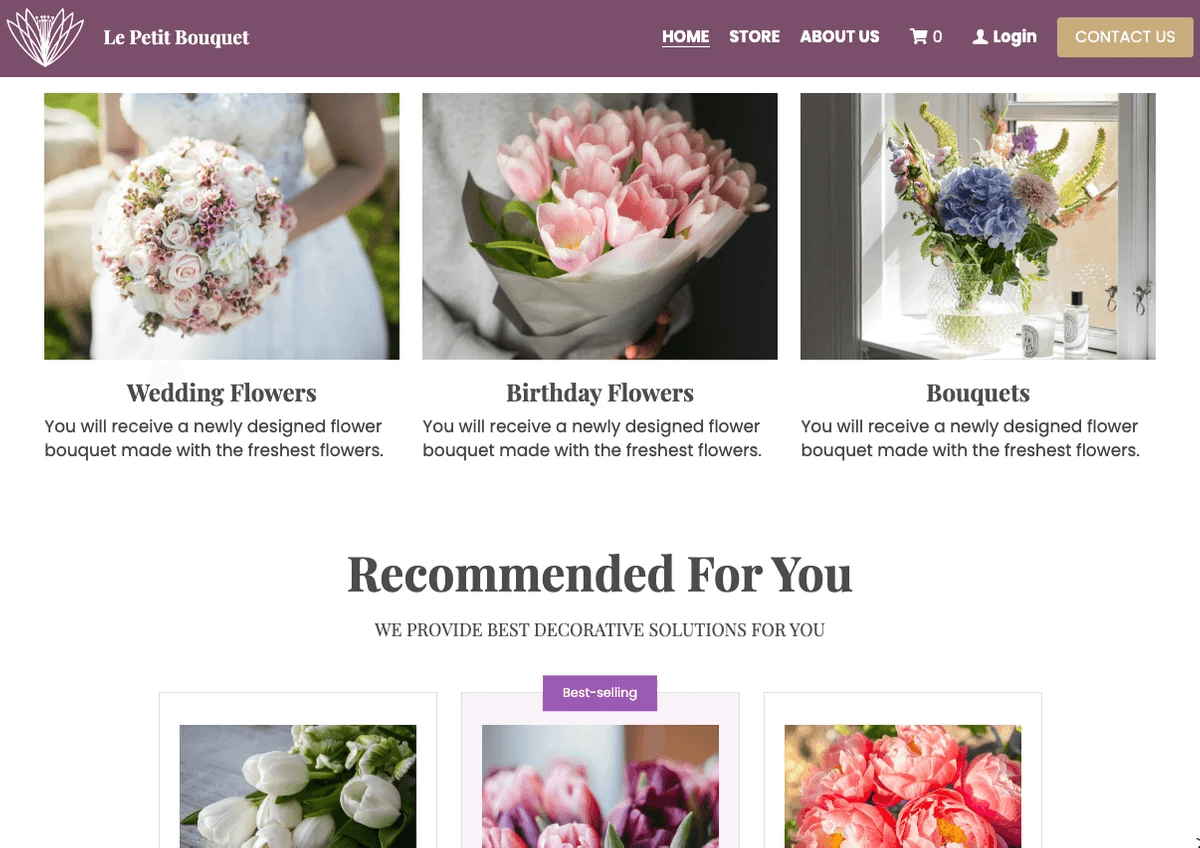The image size is (1200, 848).
Task: Open the purple tulips best-selling product image
Action: (x=600, y=786)
